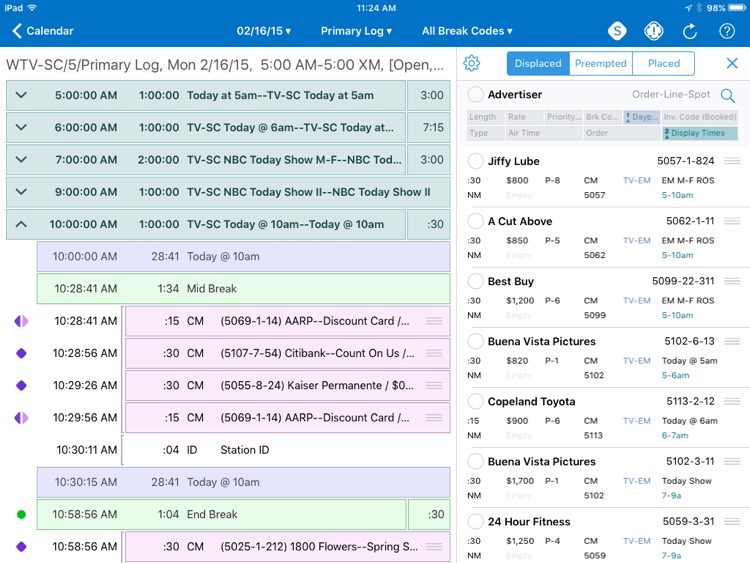Sort by Priority column header
This screenshot has width=750, height=563.
[563, 117]
